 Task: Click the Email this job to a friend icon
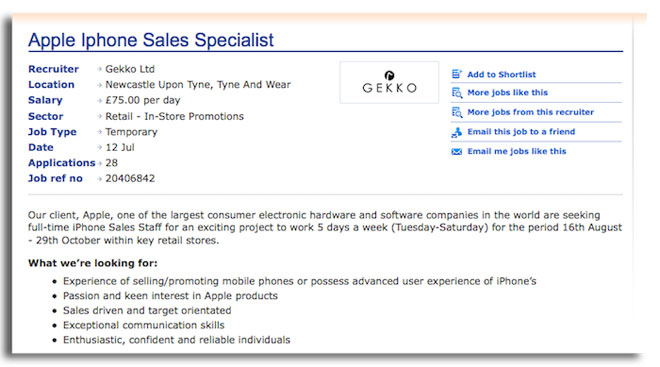pyautogui.click(x=457, y=132)
